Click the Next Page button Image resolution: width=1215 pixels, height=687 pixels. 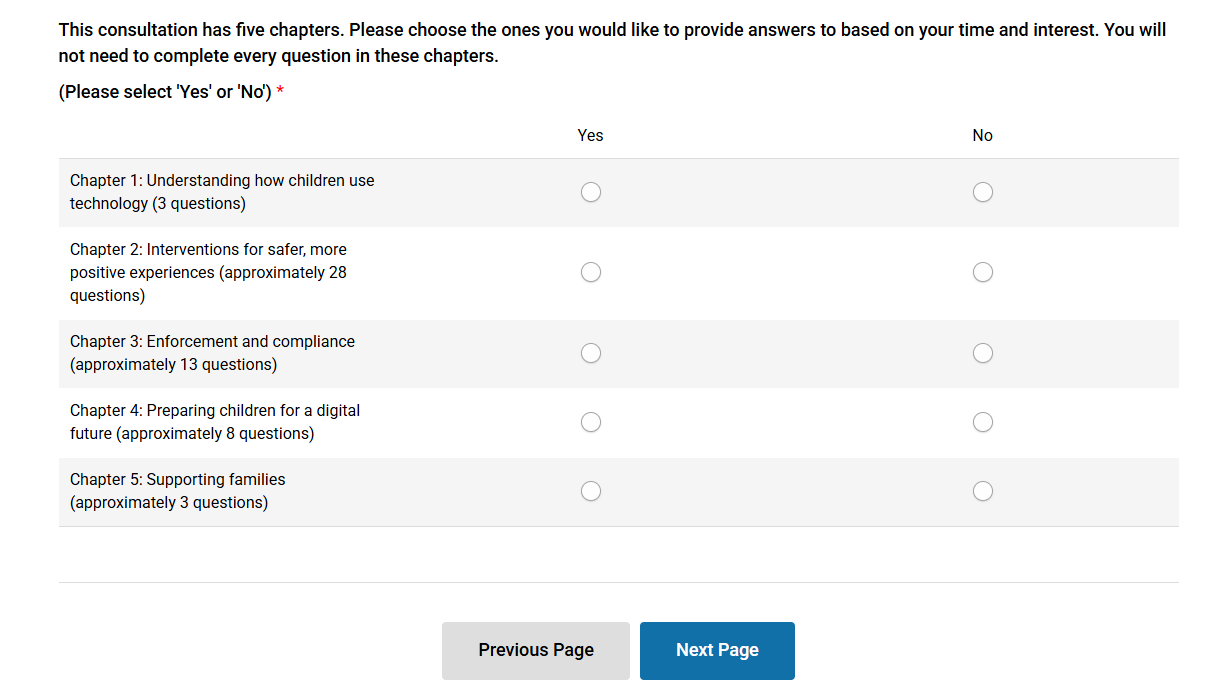click(x=717, y=650)
